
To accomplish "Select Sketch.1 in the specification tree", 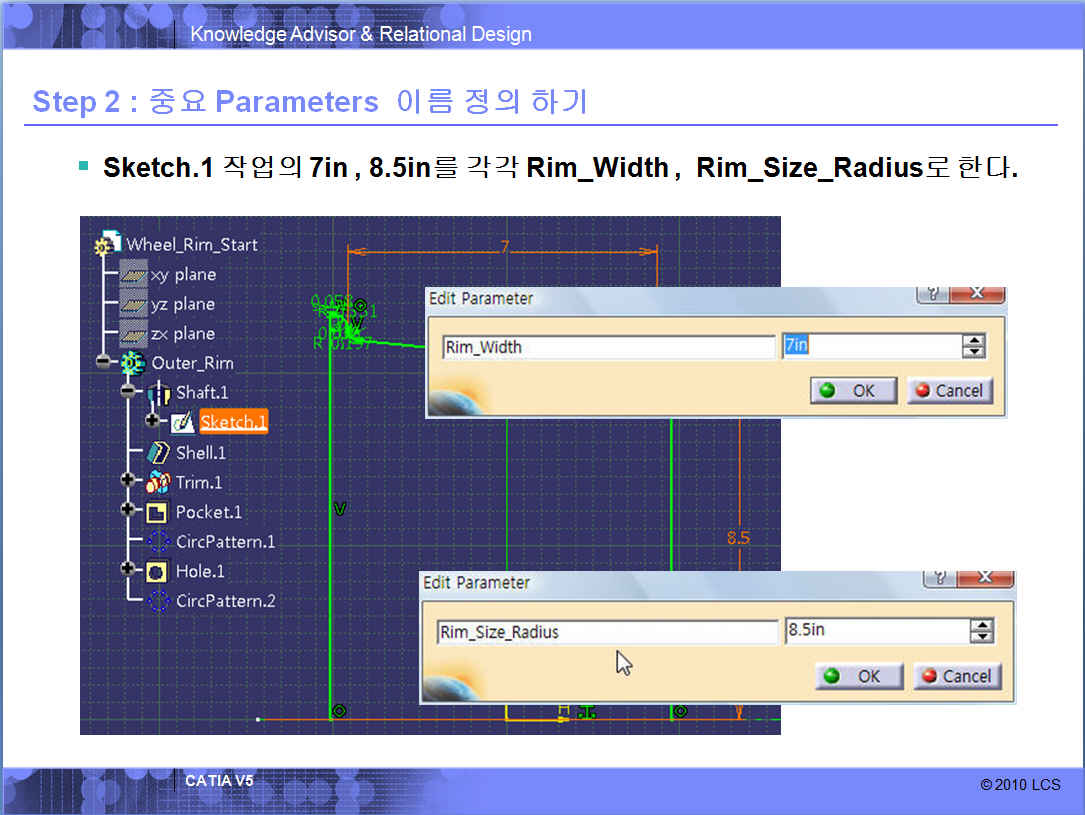I will [233, 422].
